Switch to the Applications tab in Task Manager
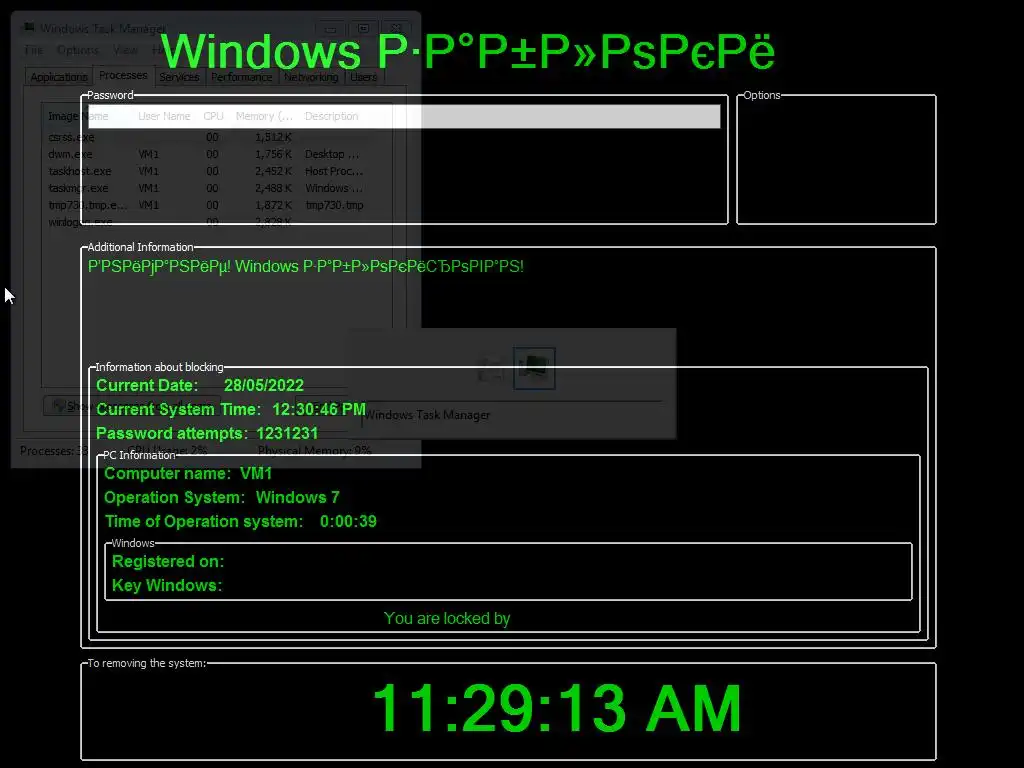 [59, 77]
